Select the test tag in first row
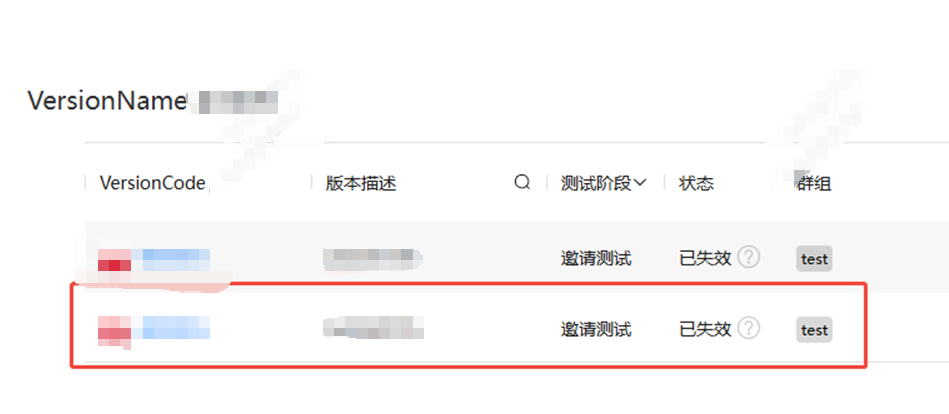 [814, 259]
